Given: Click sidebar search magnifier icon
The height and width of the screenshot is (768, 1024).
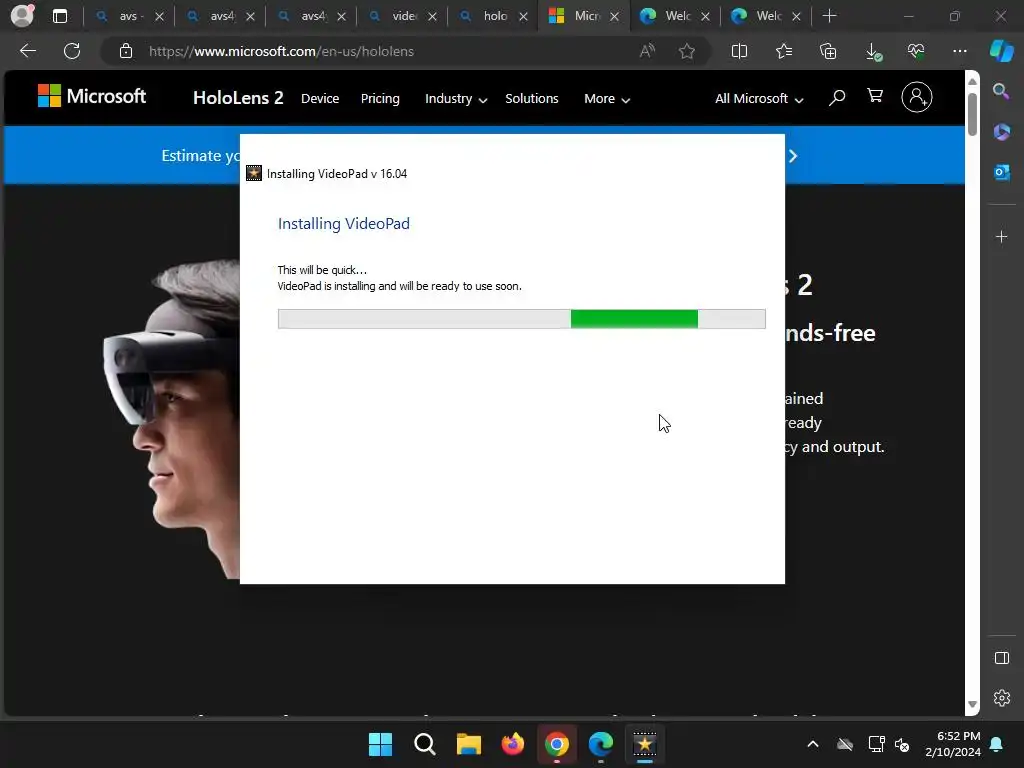Looking at the screenshot, I should pyautogui.click(x=1001, y=91).
